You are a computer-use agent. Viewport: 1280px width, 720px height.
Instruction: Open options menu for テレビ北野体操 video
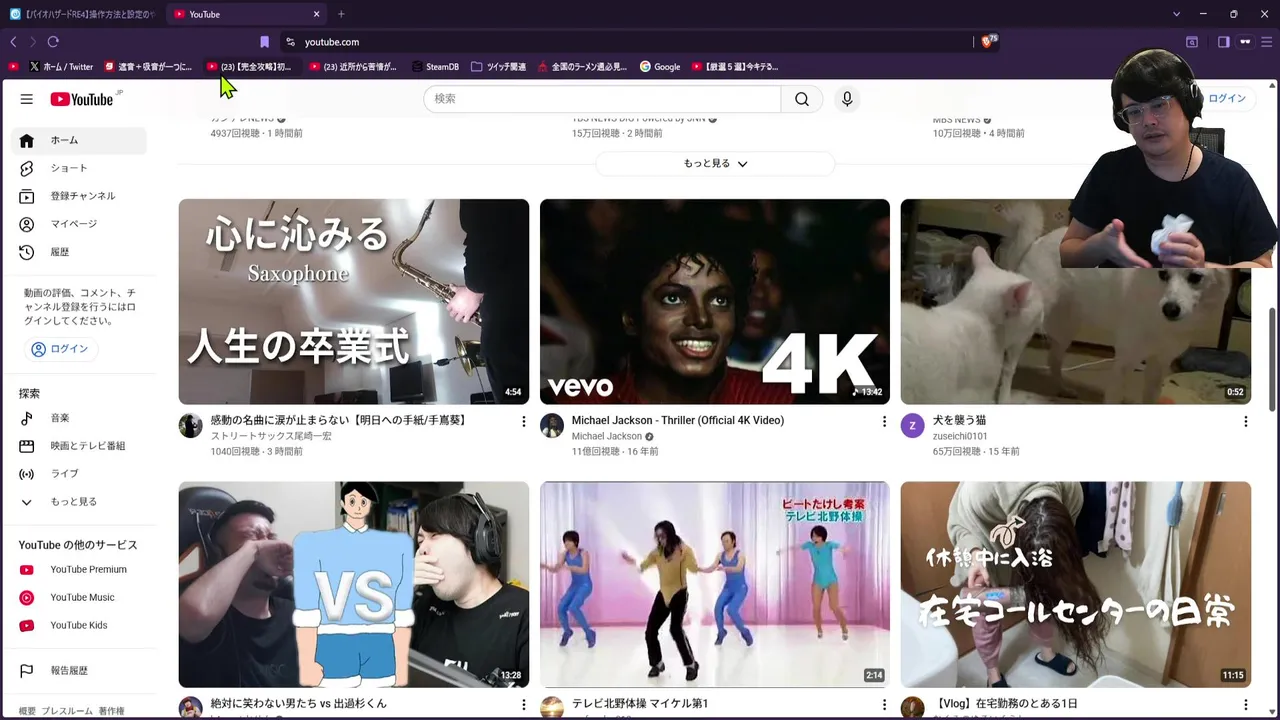coord(884,705)
